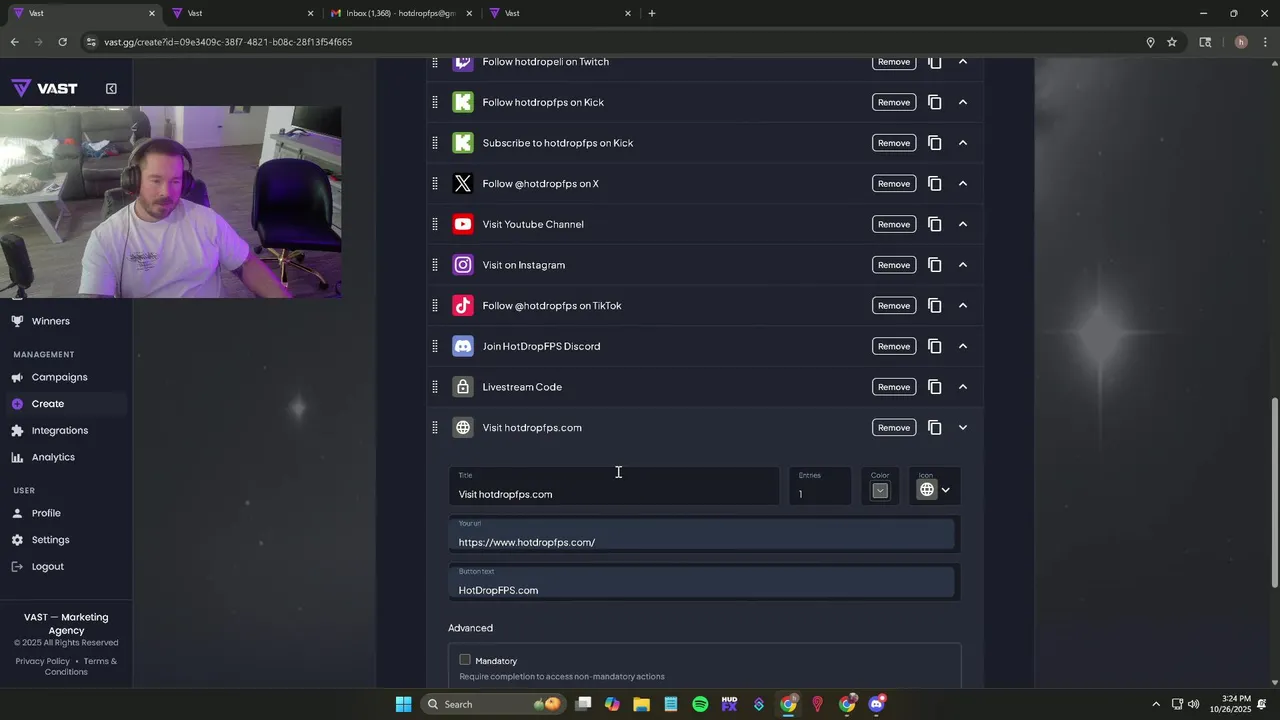Screen dimensions: 1280x720
Task: Duplicate the Follow @hotdropfps on X action
Action: click(x=934, y=184)
